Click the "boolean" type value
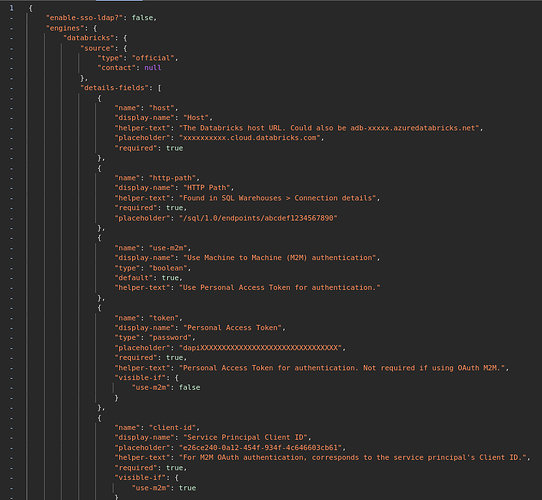Screen dimensions: 542x500 pyautogui.click(x=168, y=268)
